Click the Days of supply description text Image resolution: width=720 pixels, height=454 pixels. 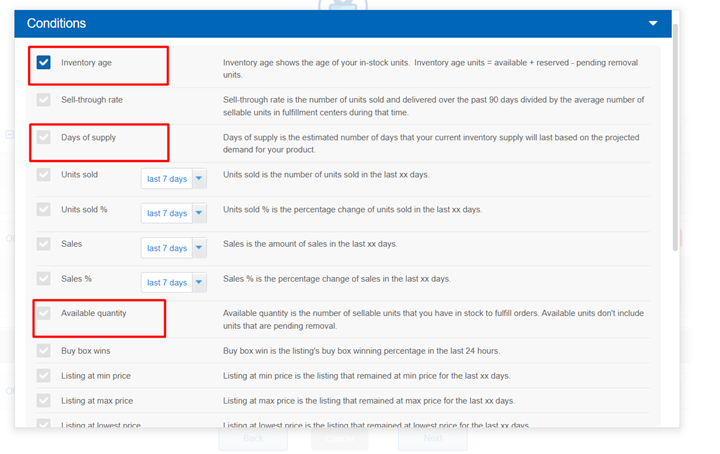431,143
